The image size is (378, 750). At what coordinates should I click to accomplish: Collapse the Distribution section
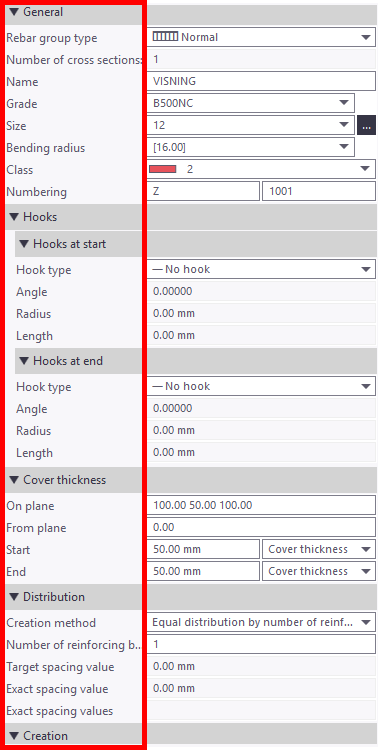click(14, 597)
